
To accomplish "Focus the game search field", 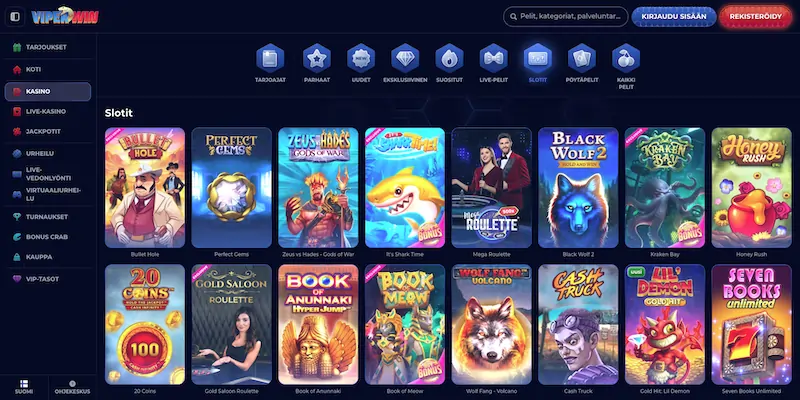I will click(x=566, y=16).
